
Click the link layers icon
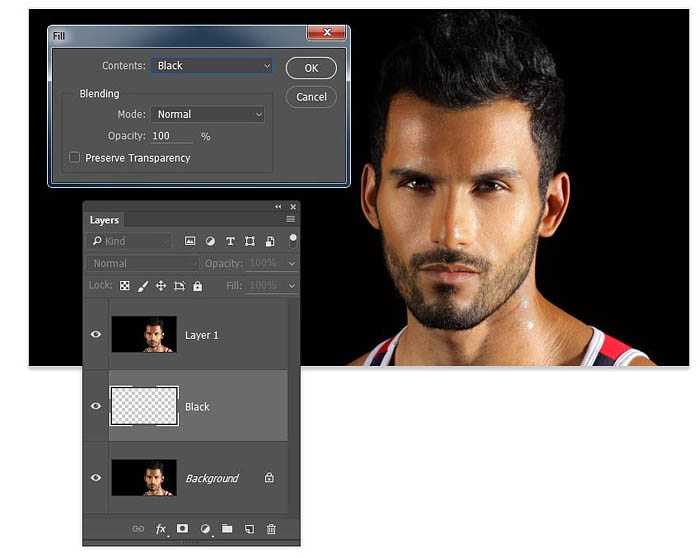click(138, 529)
